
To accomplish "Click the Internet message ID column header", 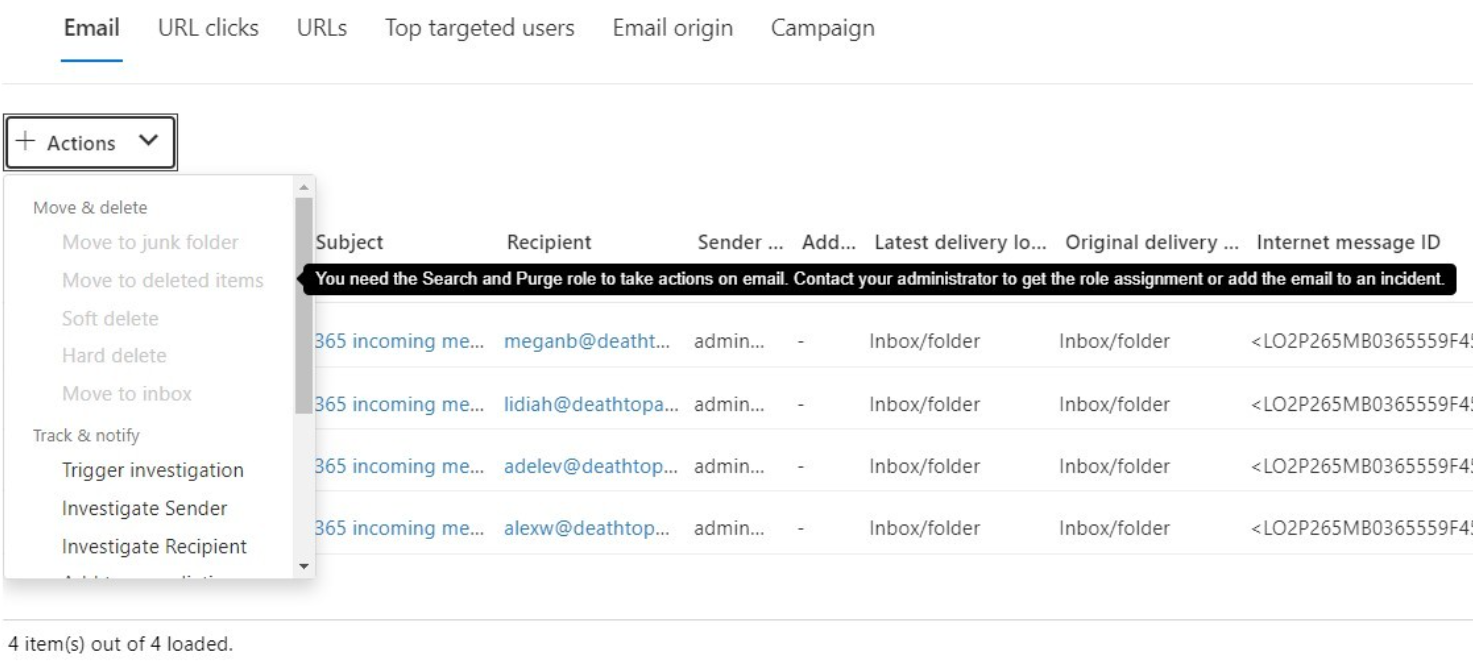I will [x=1347, y=242].
